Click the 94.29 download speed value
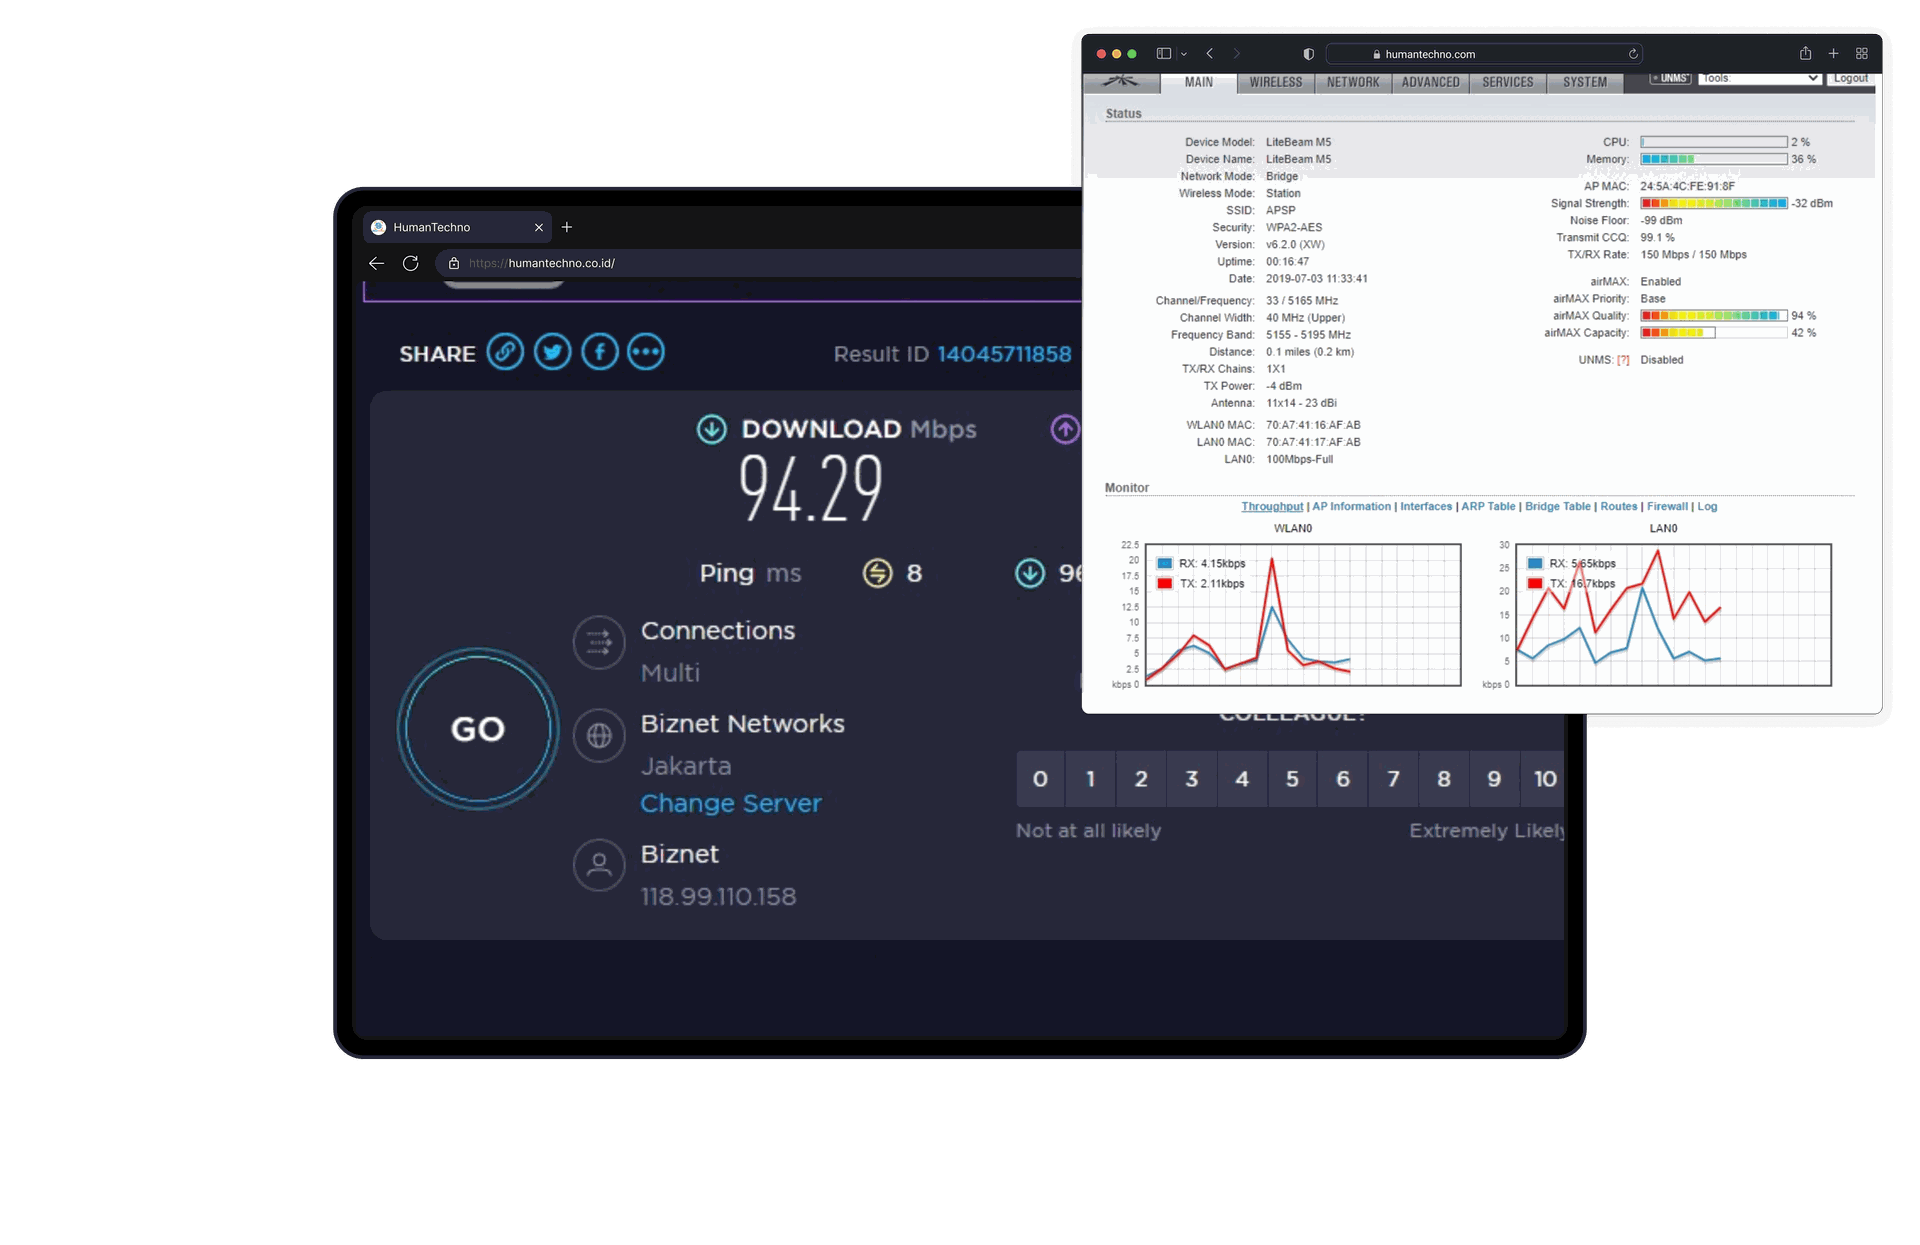 click(811, 488)
